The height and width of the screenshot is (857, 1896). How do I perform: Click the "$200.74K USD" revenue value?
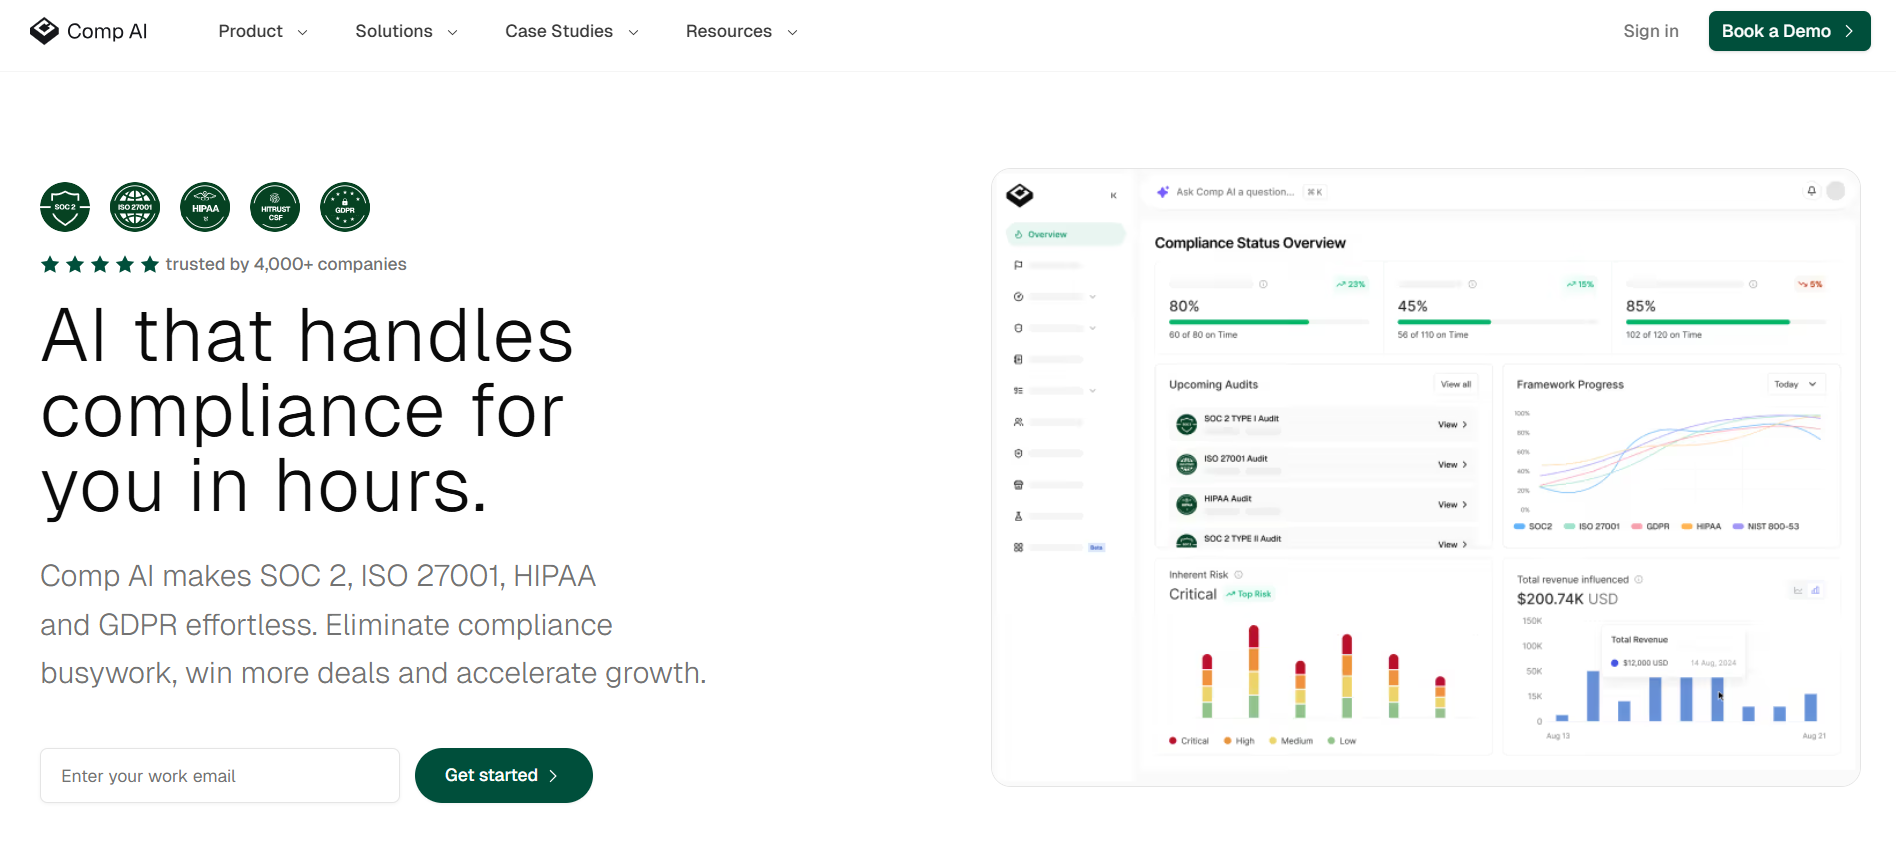pyautogui.click(x=1567, y=599)
